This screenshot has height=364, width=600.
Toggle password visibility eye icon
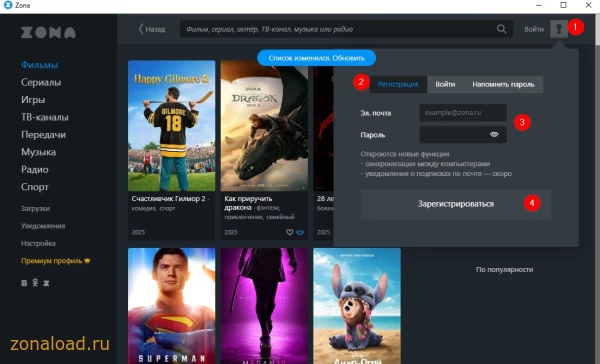[x=494, y=134]
